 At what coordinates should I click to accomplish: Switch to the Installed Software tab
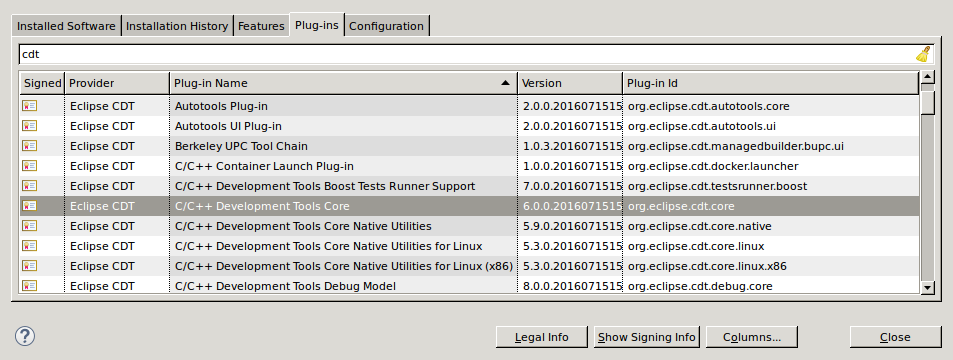[x=66, y=26]
